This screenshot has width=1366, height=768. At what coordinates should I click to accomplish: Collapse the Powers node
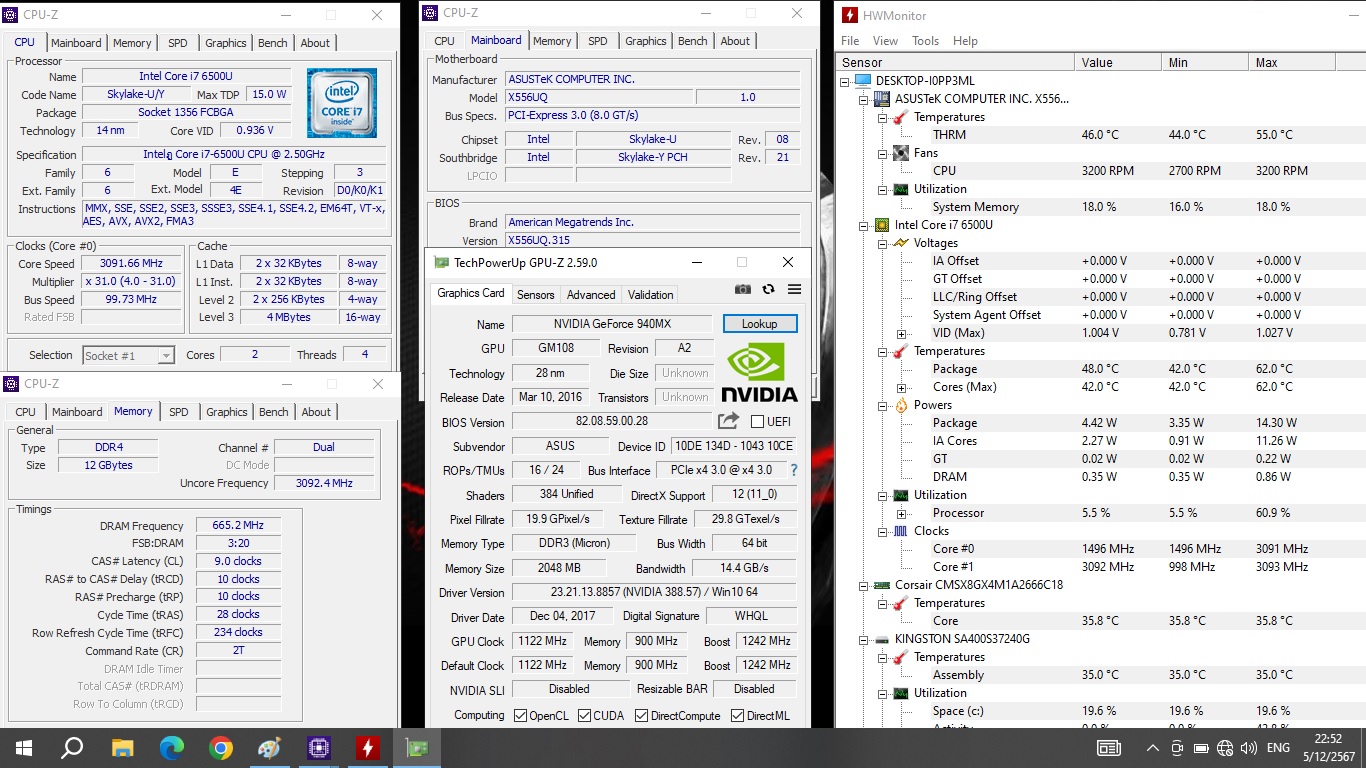pos(883,405)
